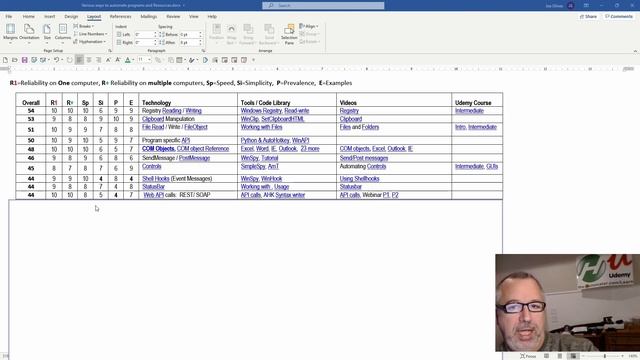Switch to the Insert tab
The width and height of the screenshot is (640, 360).
49,16
